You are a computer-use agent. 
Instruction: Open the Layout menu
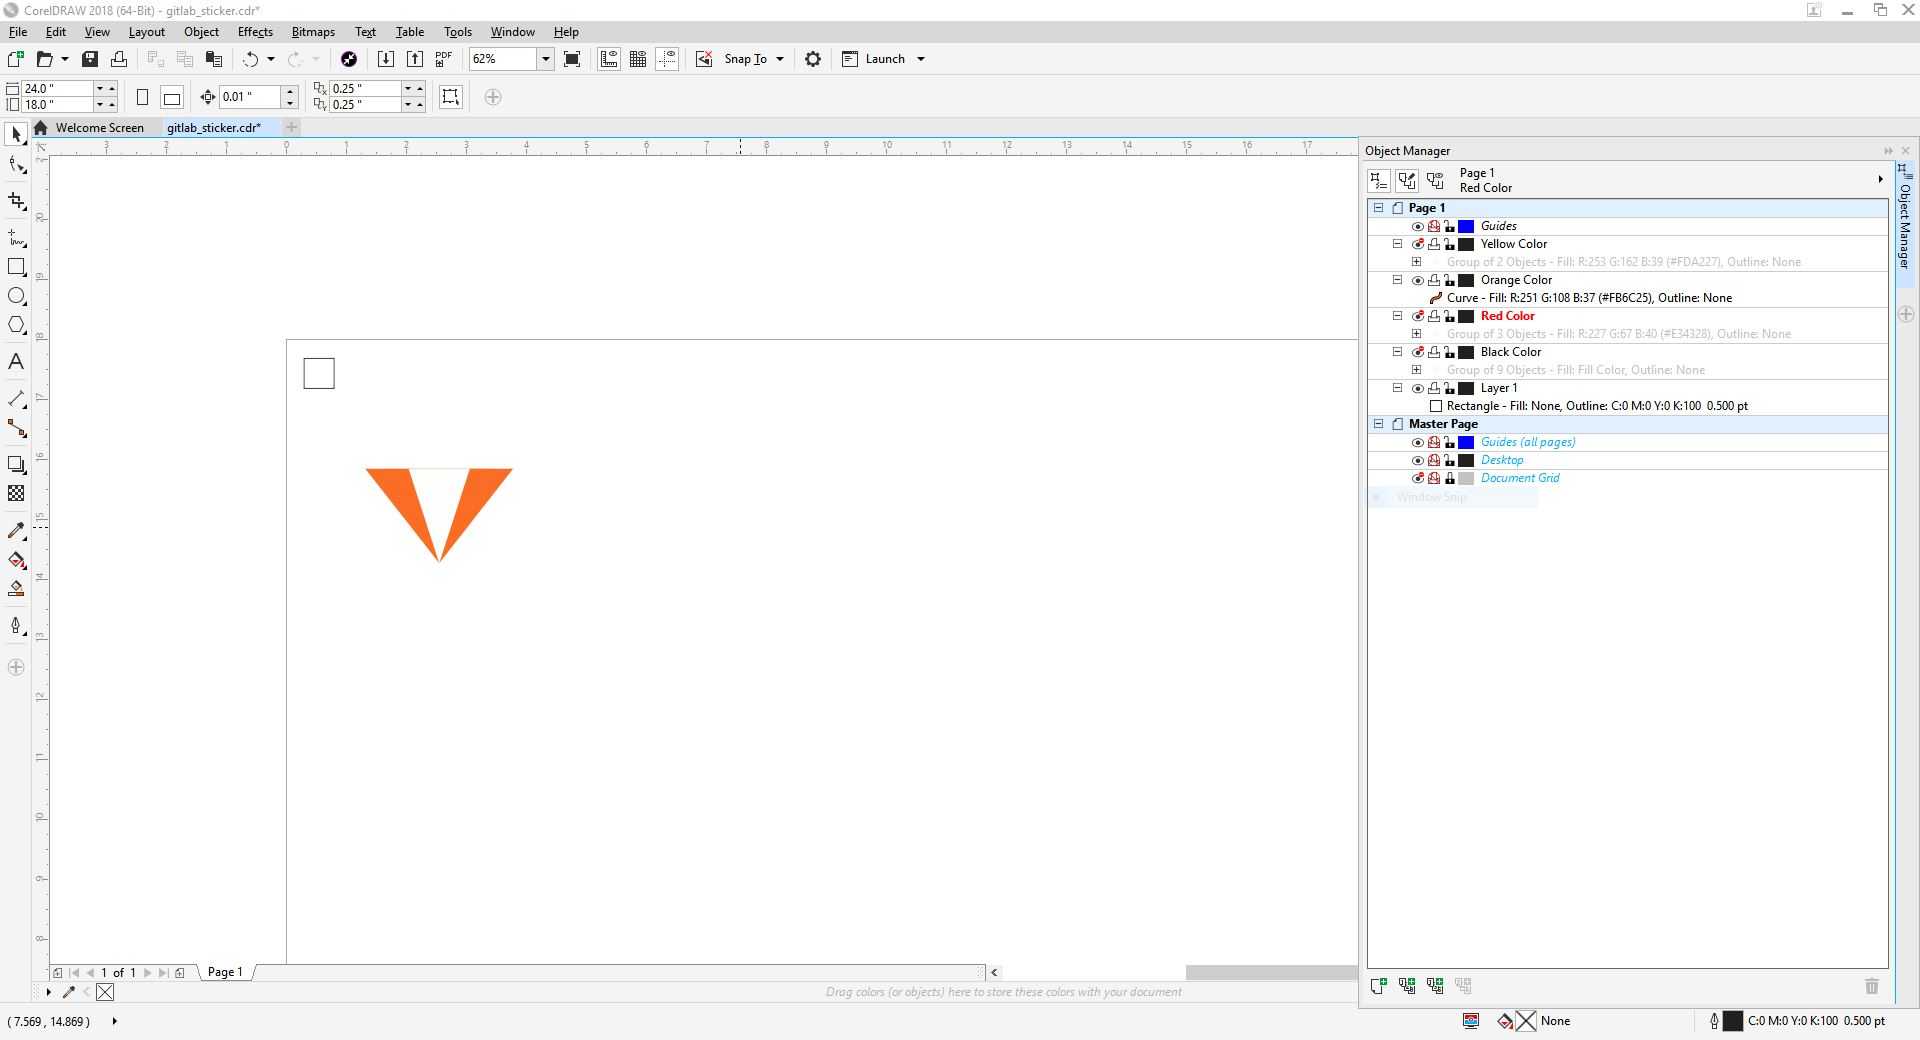(146, 32)
